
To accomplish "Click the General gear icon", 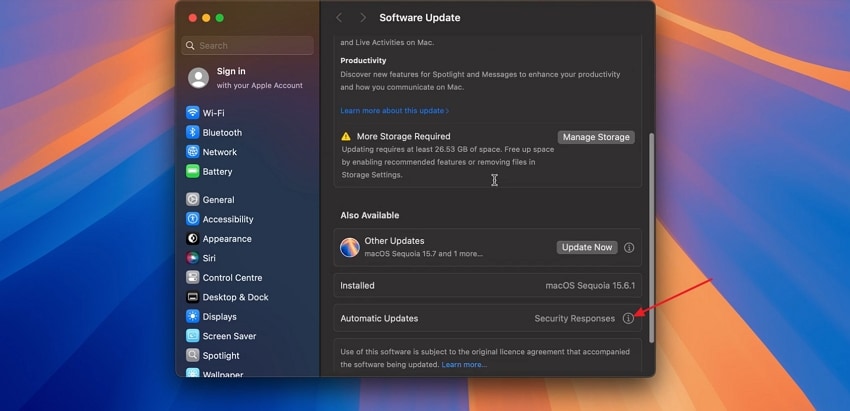I will [x=192, y=200].
